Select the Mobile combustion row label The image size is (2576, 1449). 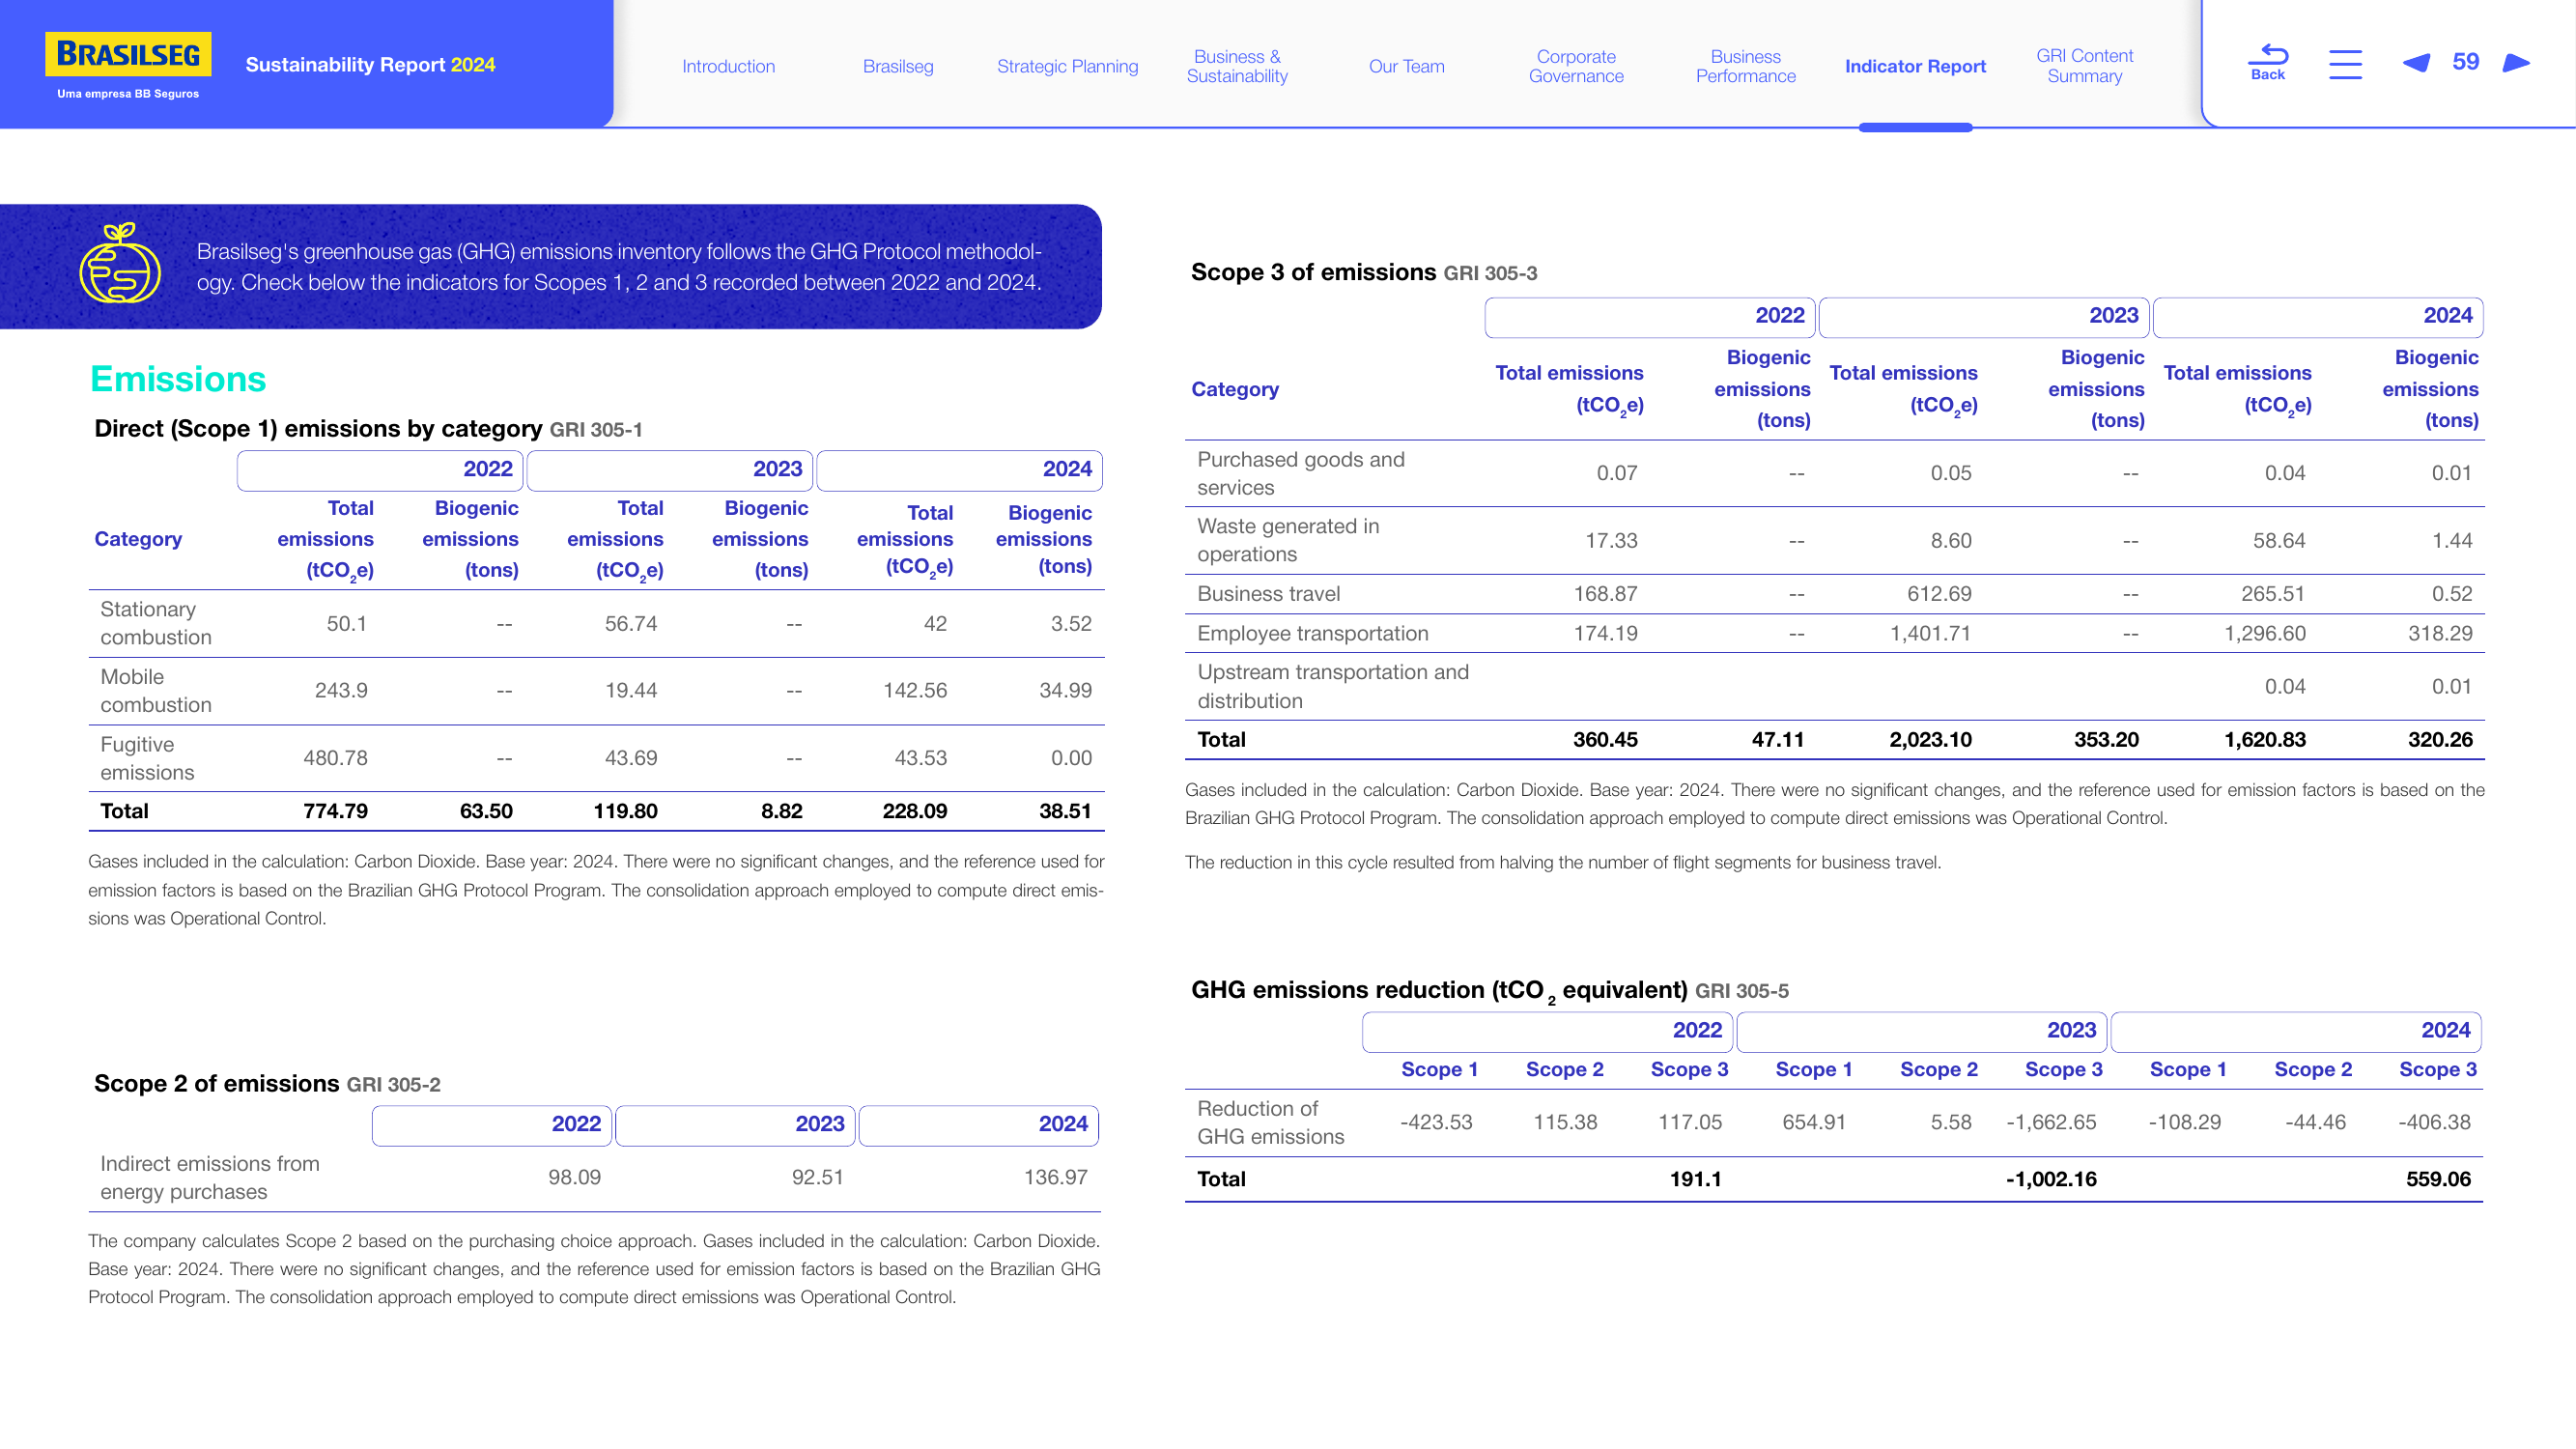click(x=155, y=690)
